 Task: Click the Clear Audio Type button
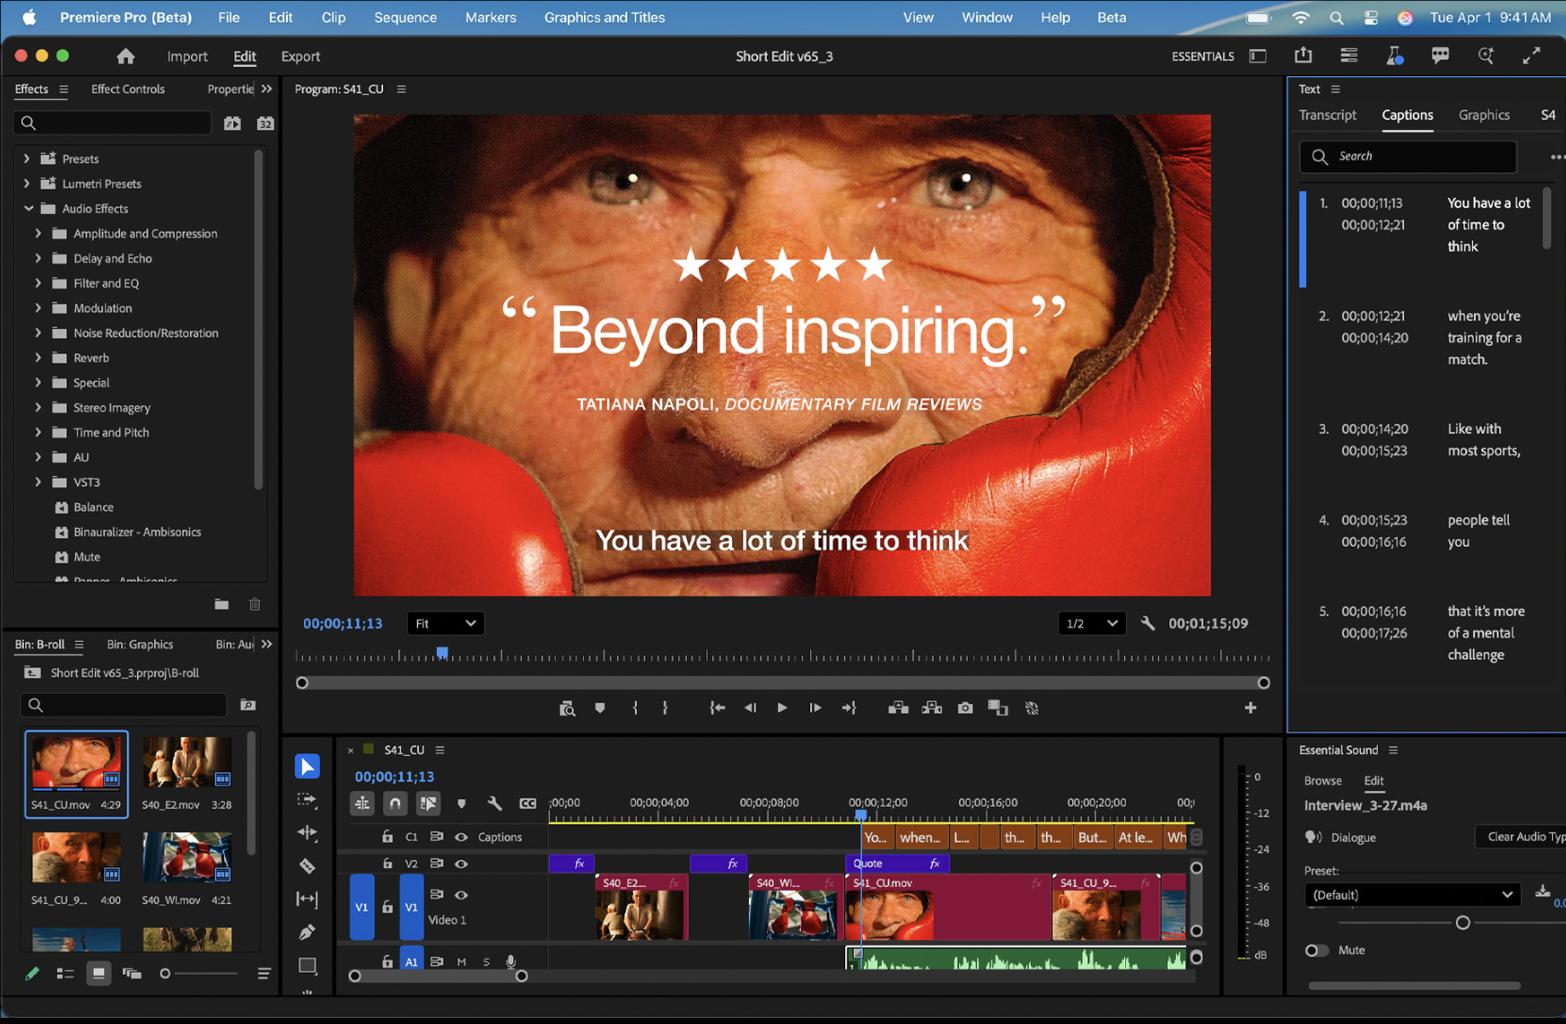[x=1521, y=837]
